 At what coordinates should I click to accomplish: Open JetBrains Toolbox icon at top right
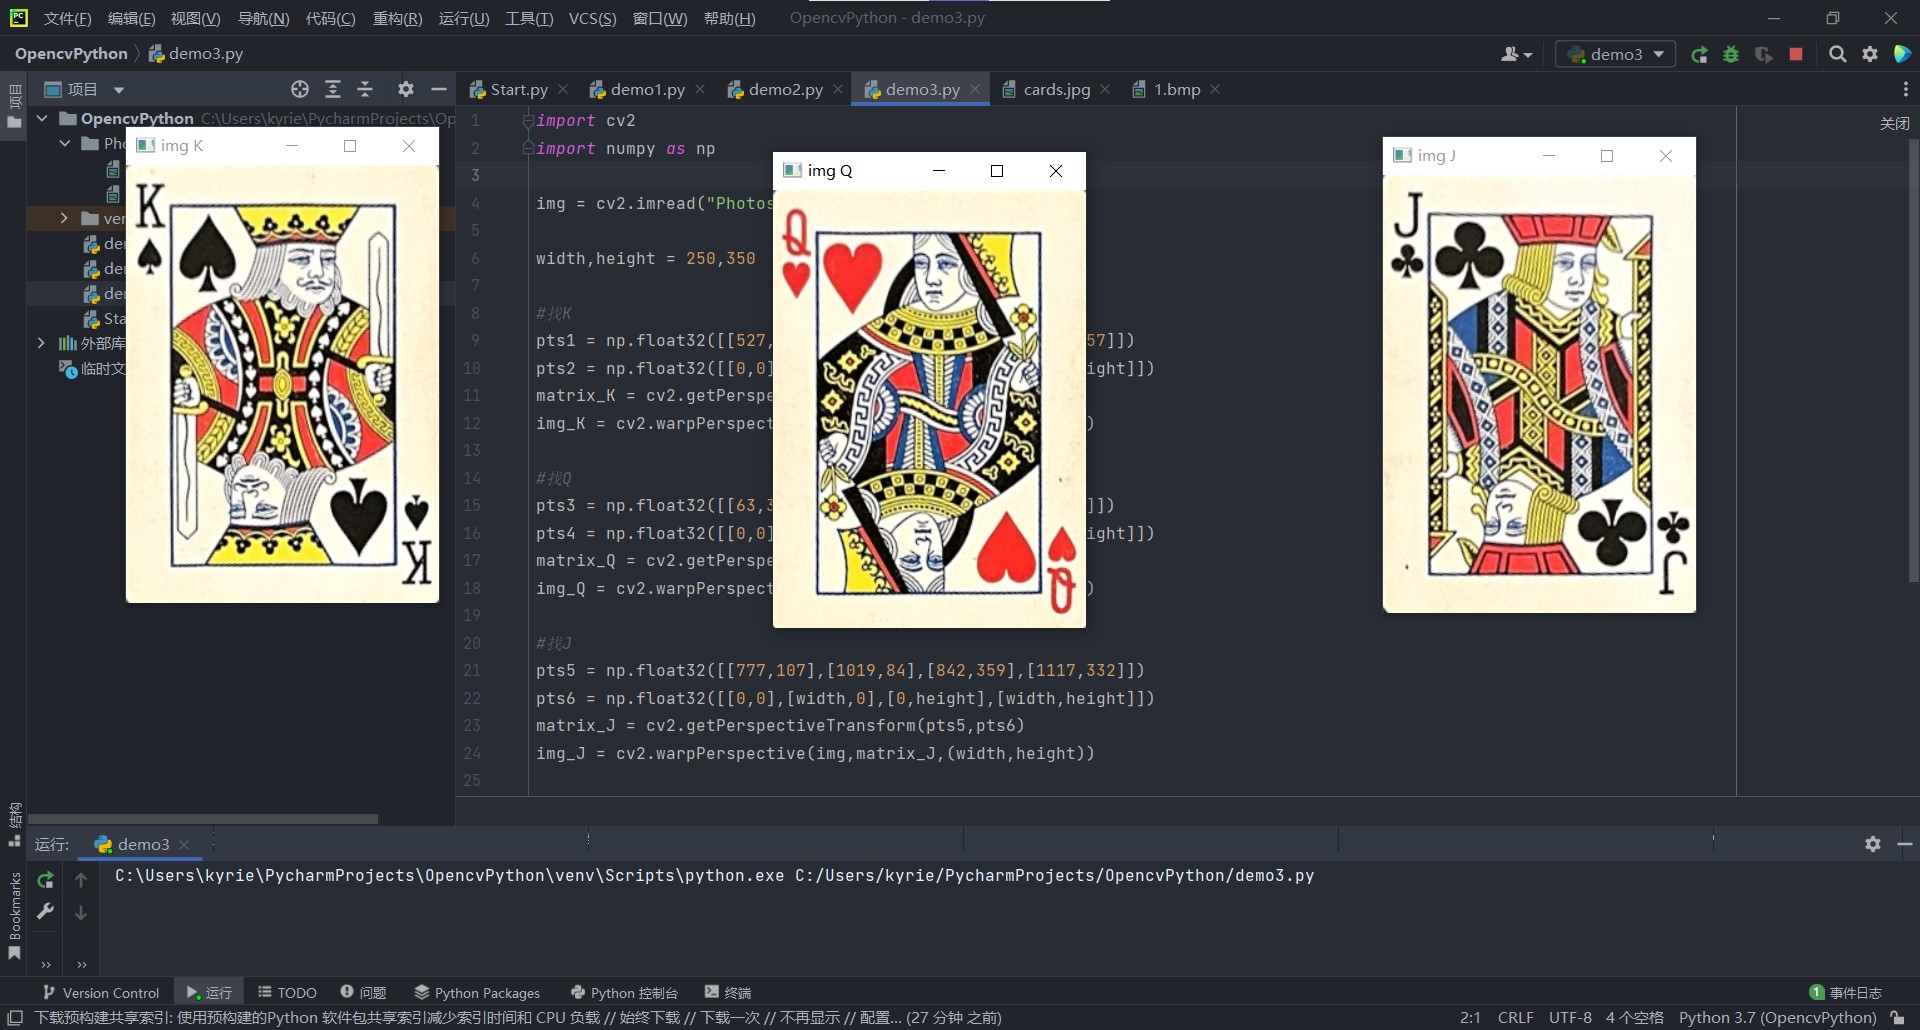click(1902, 54)
